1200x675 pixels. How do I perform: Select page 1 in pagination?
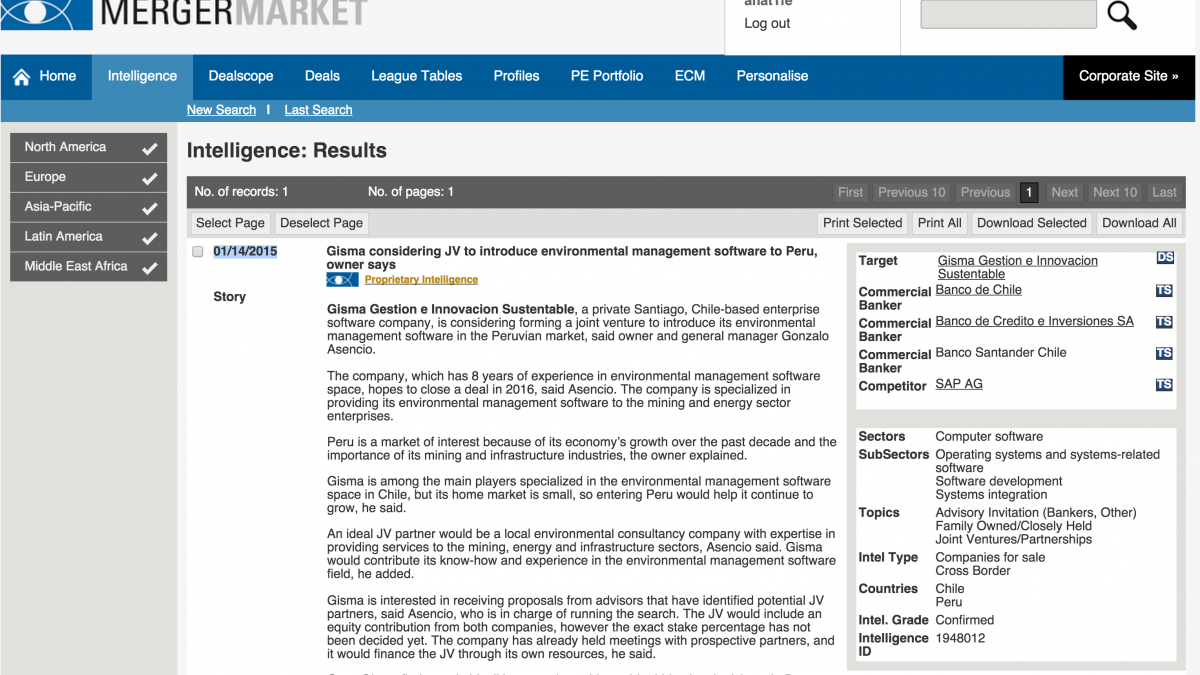click(x=1029, y=192)
